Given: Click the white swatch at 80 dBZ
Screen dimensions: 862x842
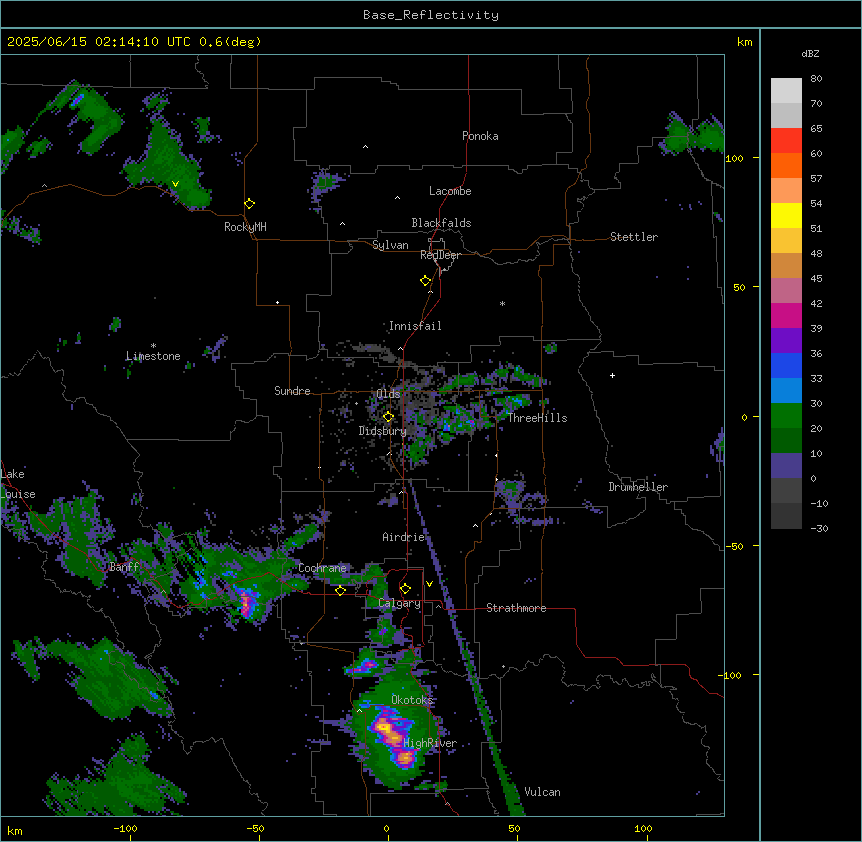Looking at the screenshot, I should pyautogui.click(x=786, y=90).
